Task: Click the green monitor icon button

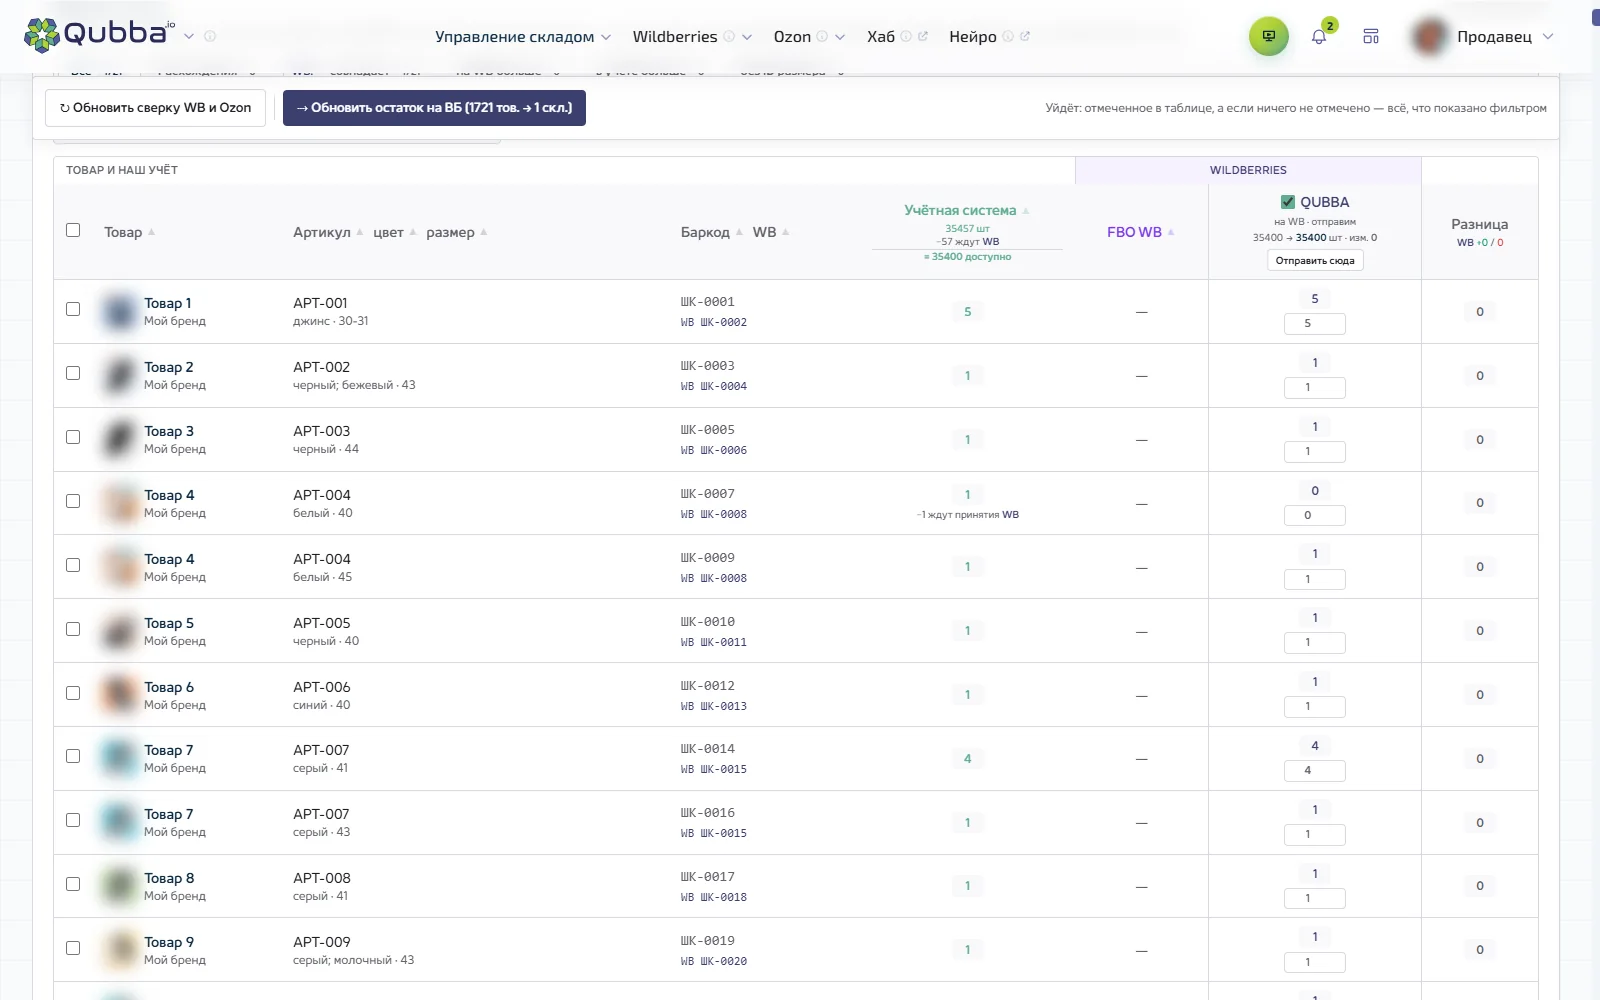Action: [1268, 36]
